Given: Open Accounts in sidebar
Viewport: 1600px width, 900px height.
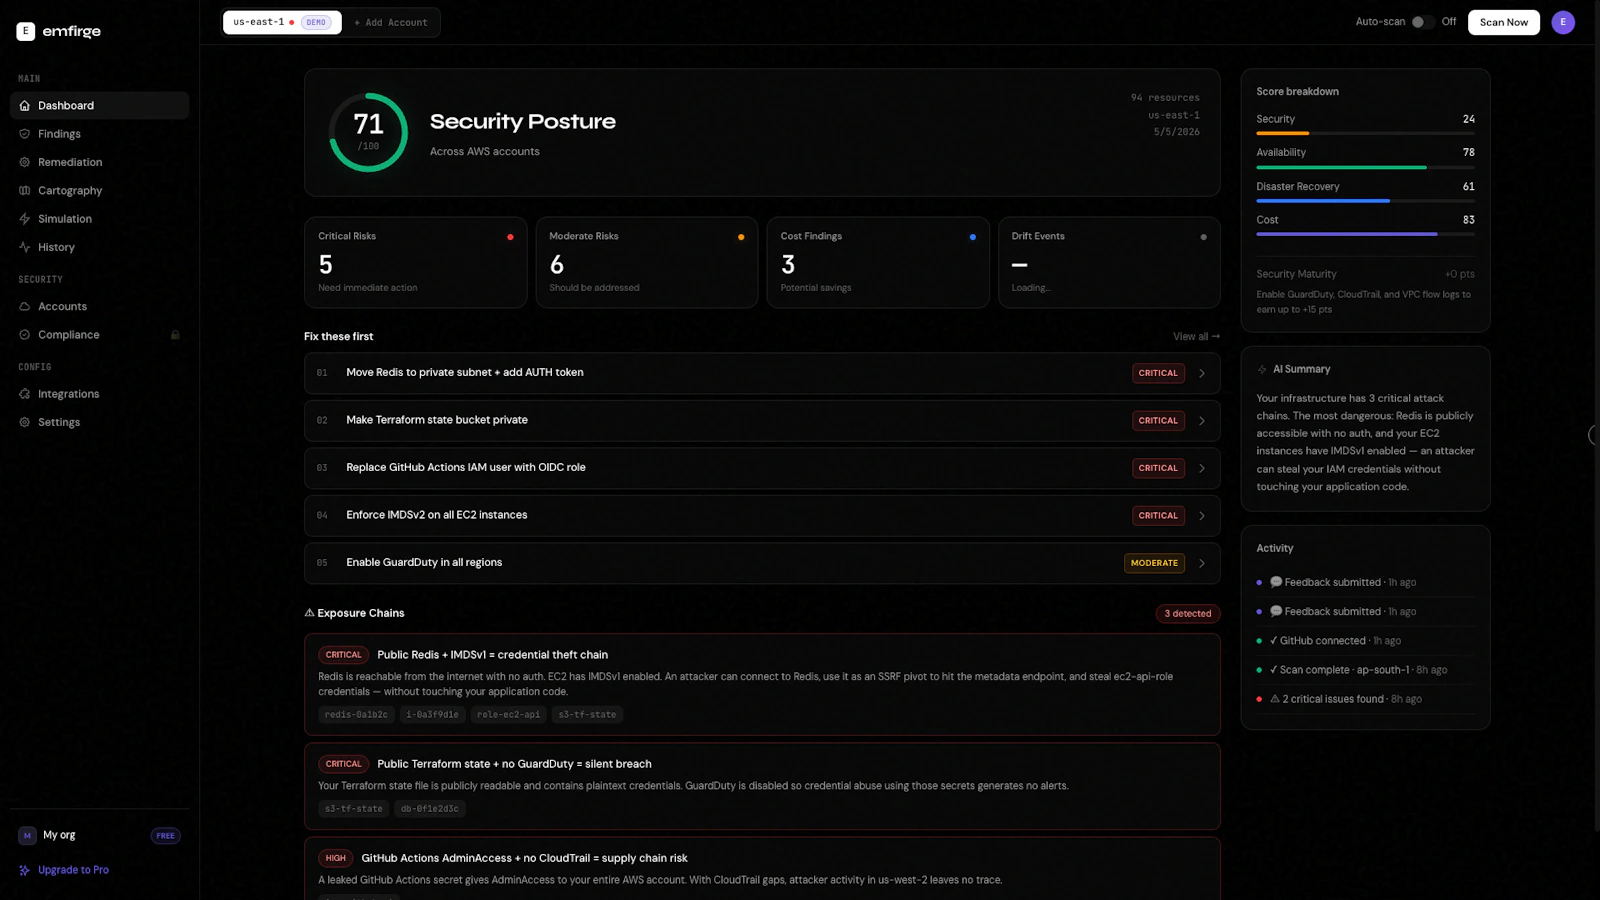Looking at the screenshot, I should pyautogui.click(x=99, y=306).
